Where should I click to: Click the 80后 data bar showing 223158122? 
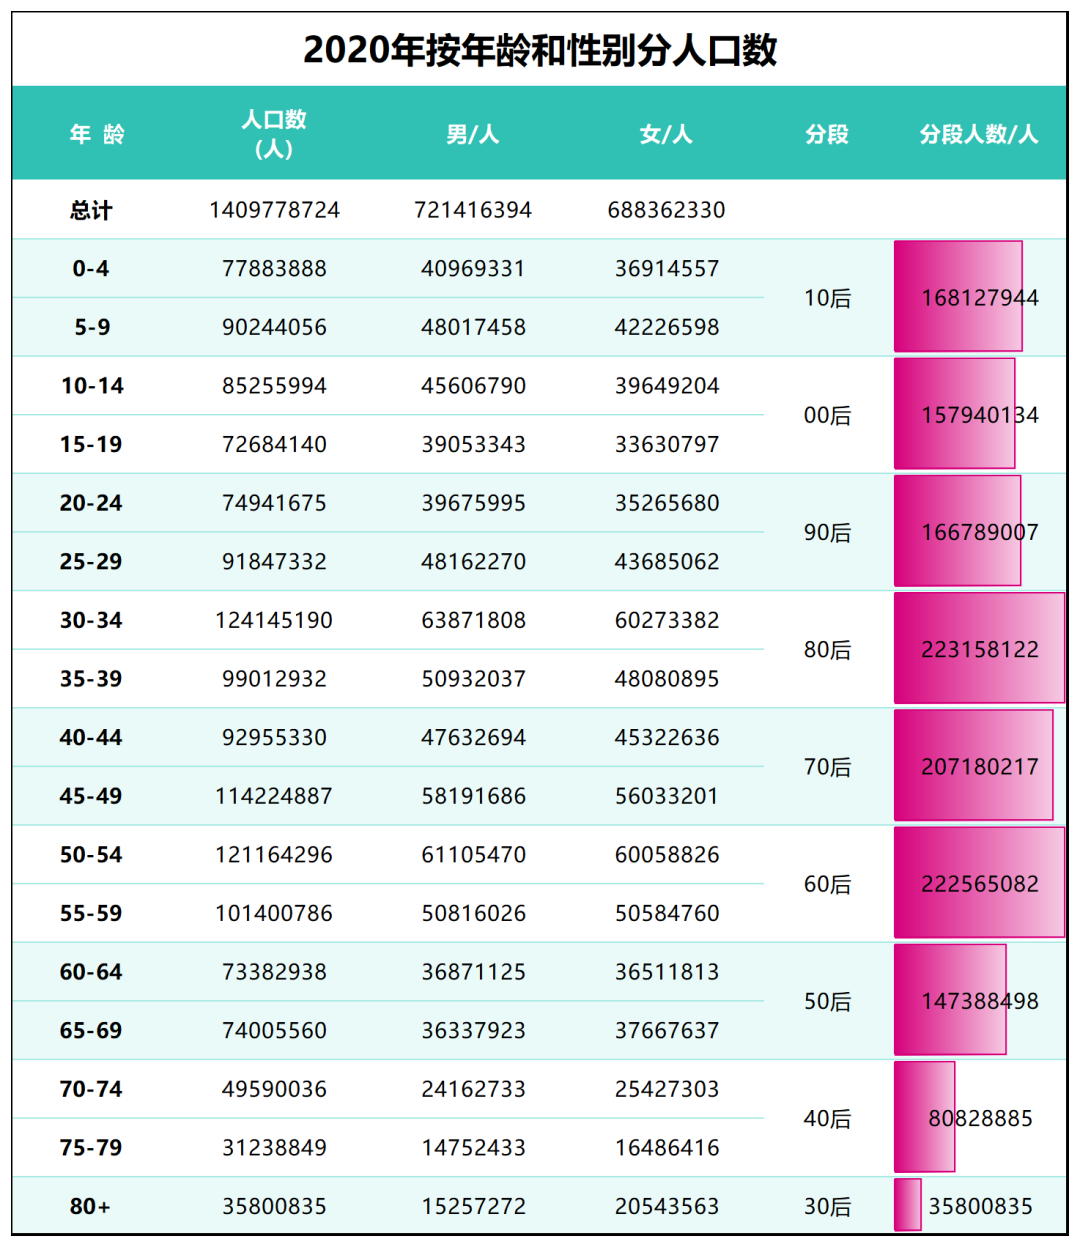[979, 649]
